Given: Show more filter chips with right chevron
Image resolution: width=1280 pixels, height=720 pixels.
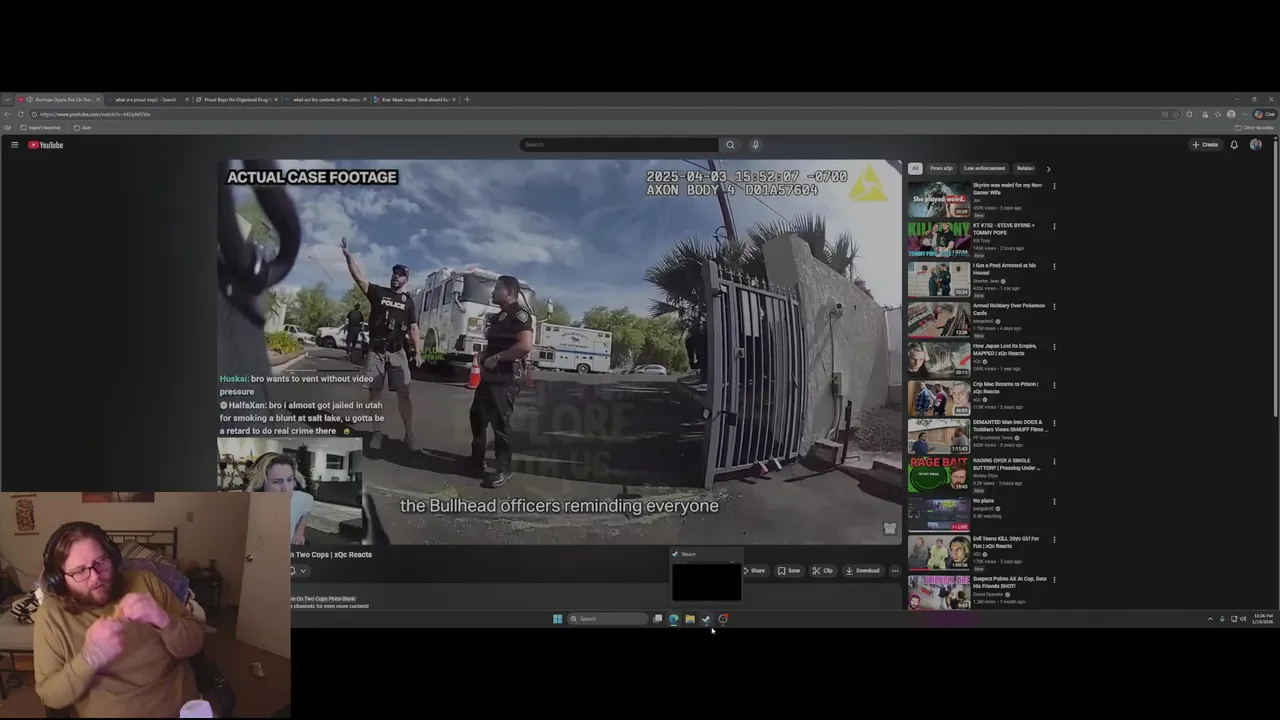Looking at the screenshot, I should click(x=1048, y=169).
